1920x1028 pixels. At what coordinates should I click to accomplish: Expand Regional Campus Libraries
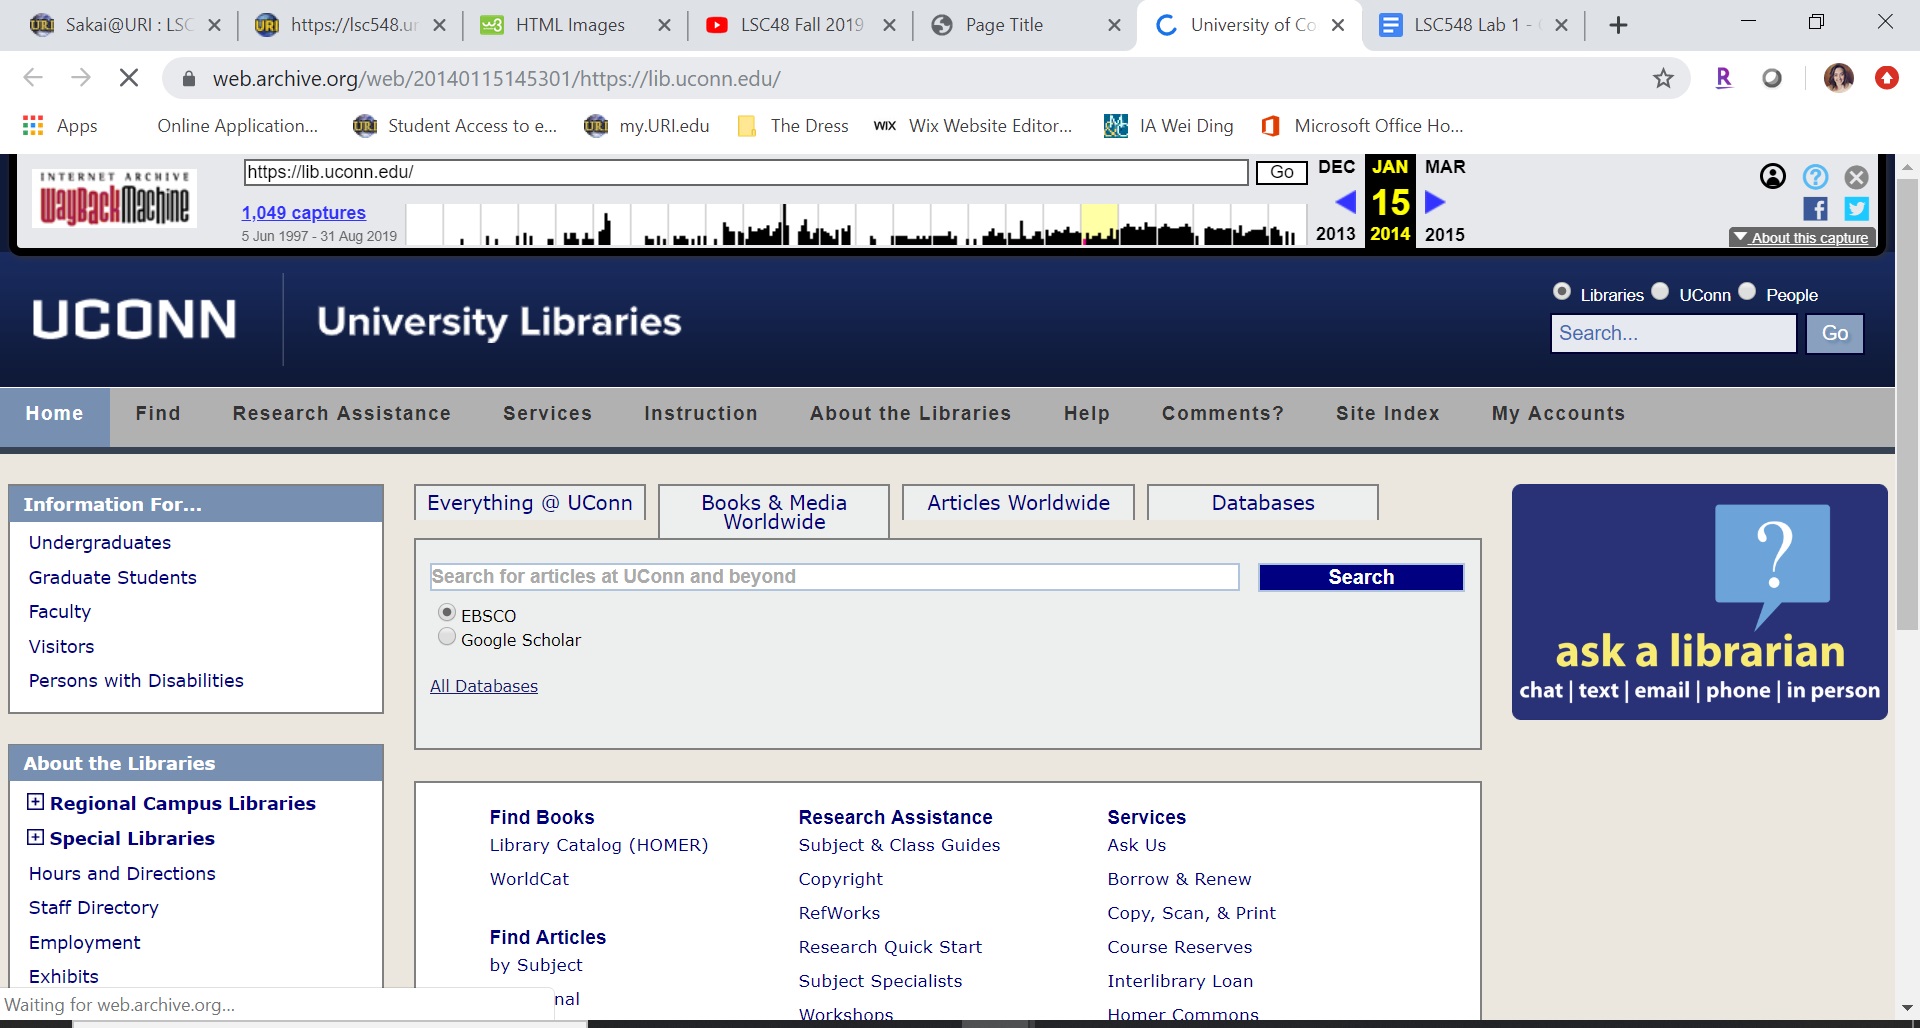coord(35,802)
